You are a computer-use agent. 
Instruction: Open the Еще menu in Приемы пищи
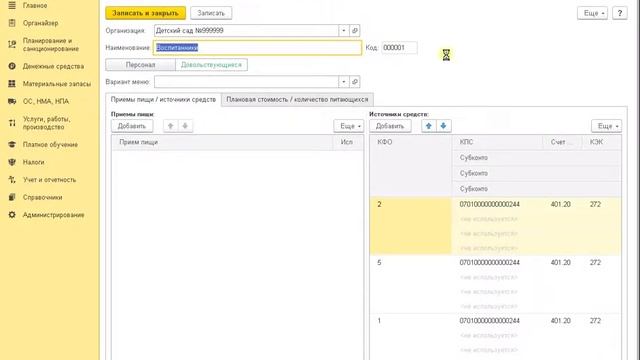pyautogui.click(x=349, y=126)
